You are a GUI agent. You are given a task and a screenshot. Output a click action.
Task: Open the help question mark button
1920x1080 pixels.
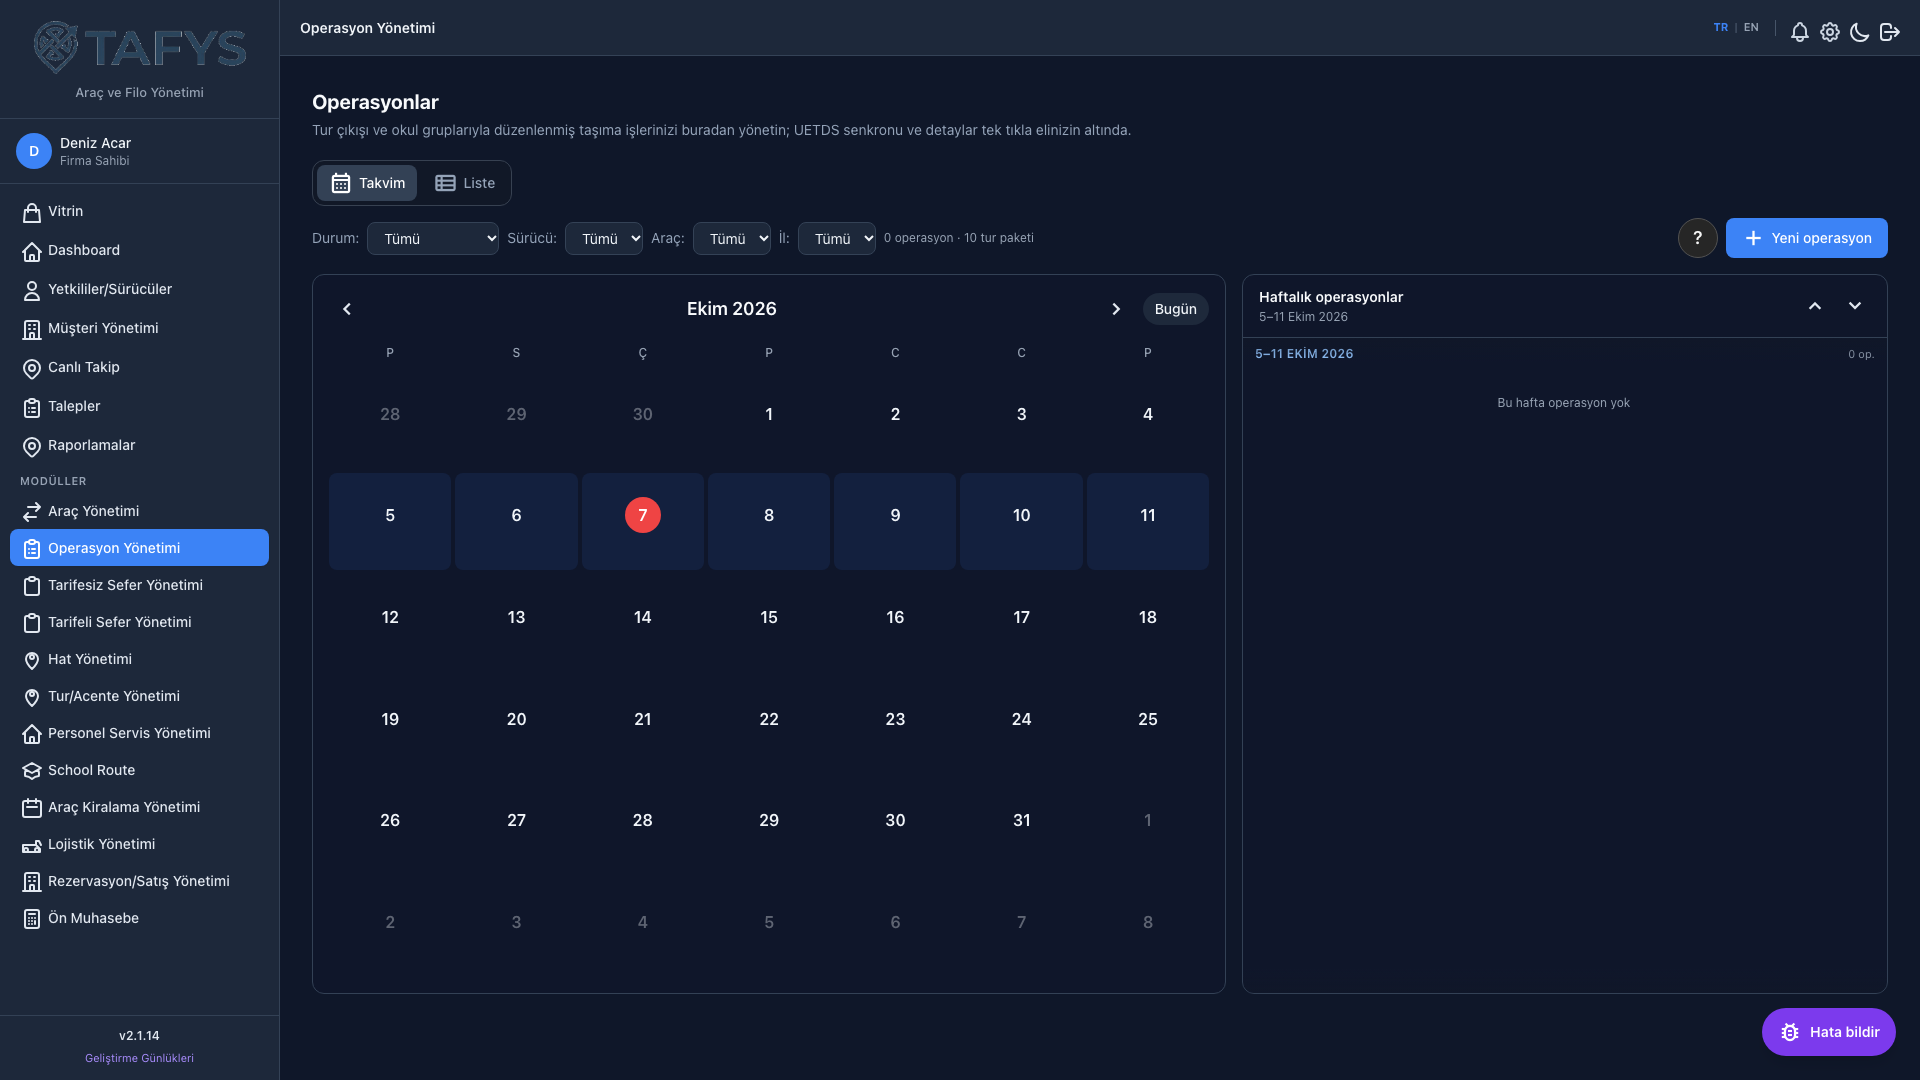pyautogui.click(x=1697, y=238)
